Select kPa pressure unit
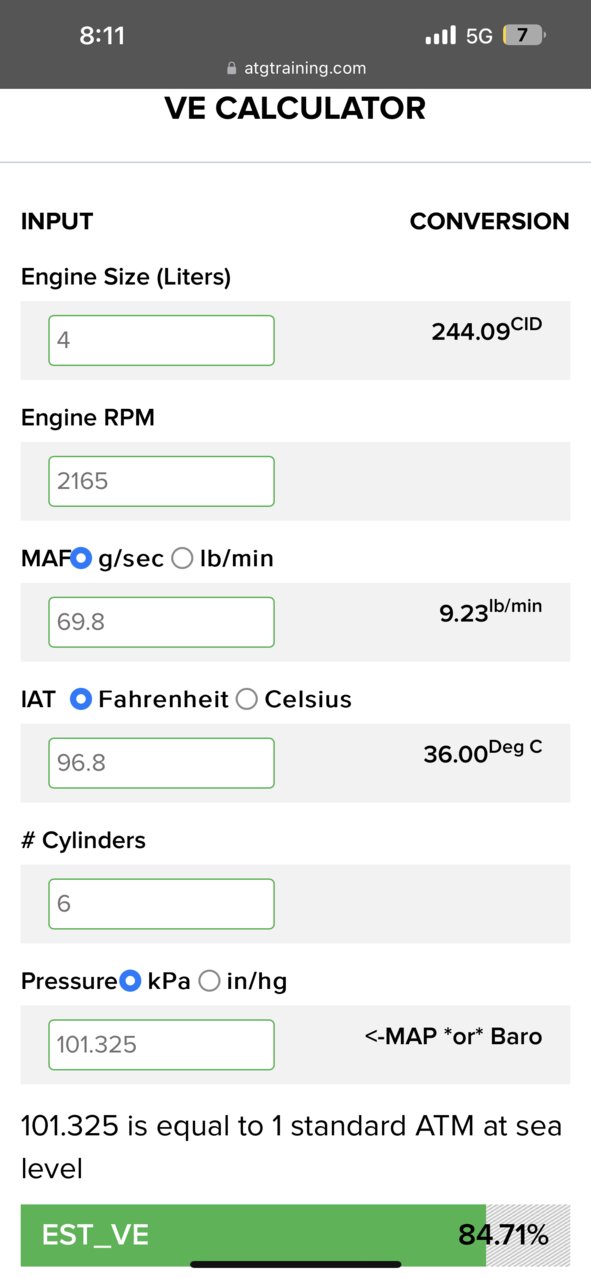The width and height of the screenshot is (591, 1279). (x=130, y=982)
